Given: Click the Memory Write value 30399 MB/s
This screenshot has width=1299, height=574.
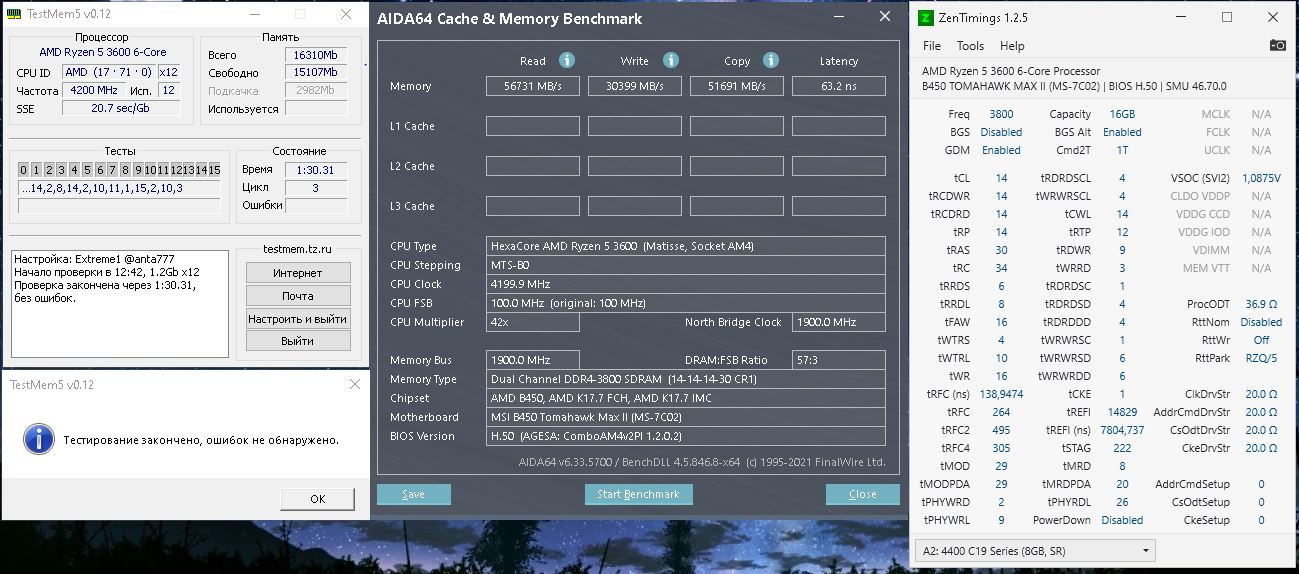Looking at the screenshot, I should pyautogui.click(x=635, y=86).
